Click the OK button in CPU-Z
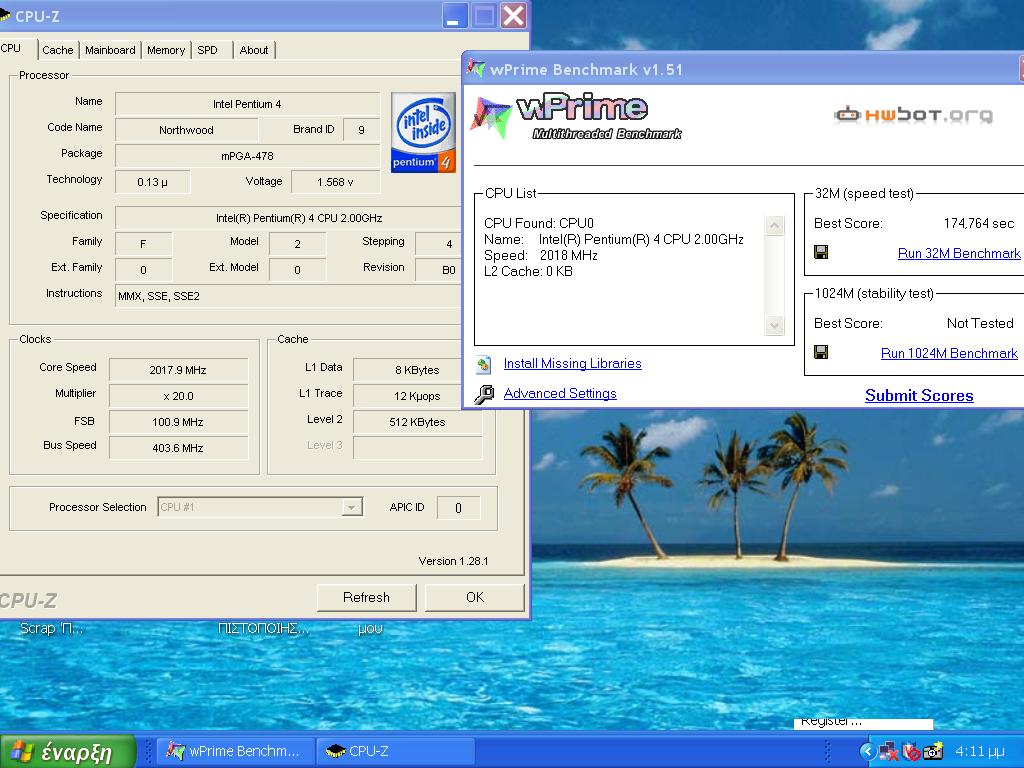 pyautogui.click(x=475, y=598)
